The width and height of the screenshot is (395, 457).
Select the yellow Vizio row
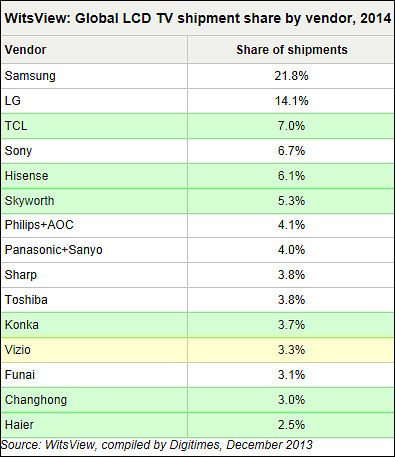point(197,350)
